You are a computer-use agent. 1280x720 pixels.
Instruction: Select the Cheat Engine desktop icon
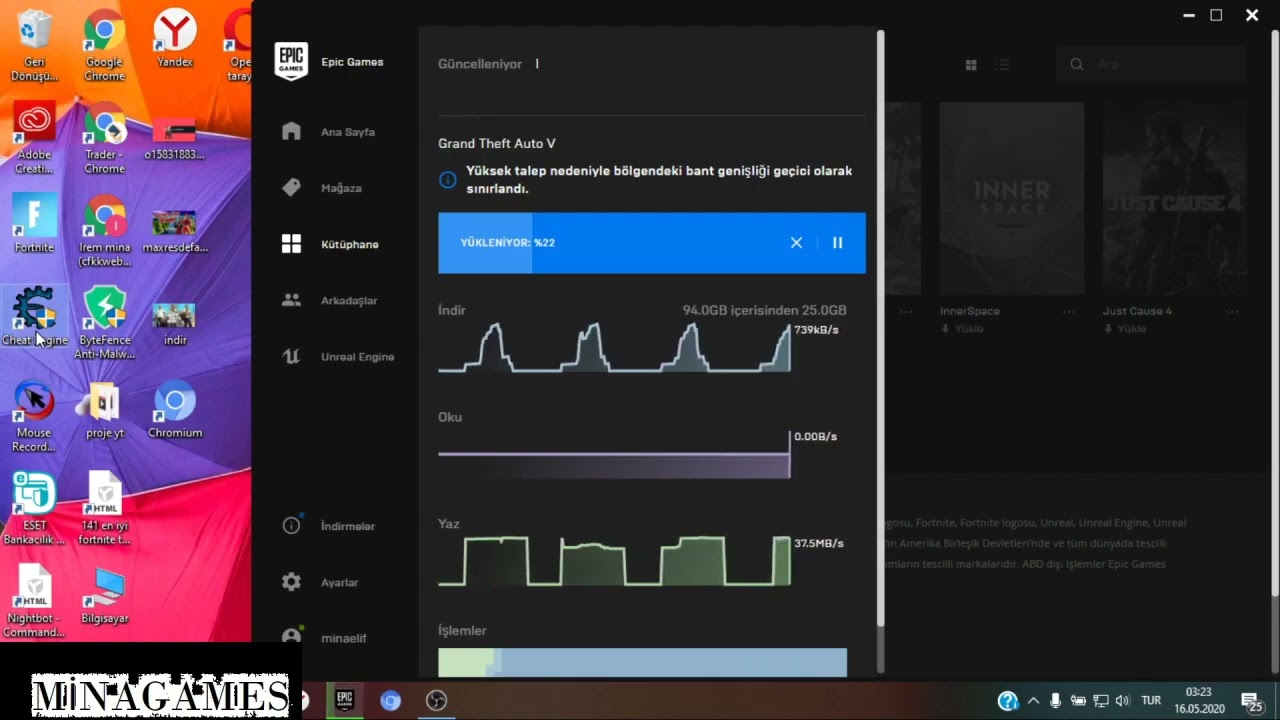point(35,316)
